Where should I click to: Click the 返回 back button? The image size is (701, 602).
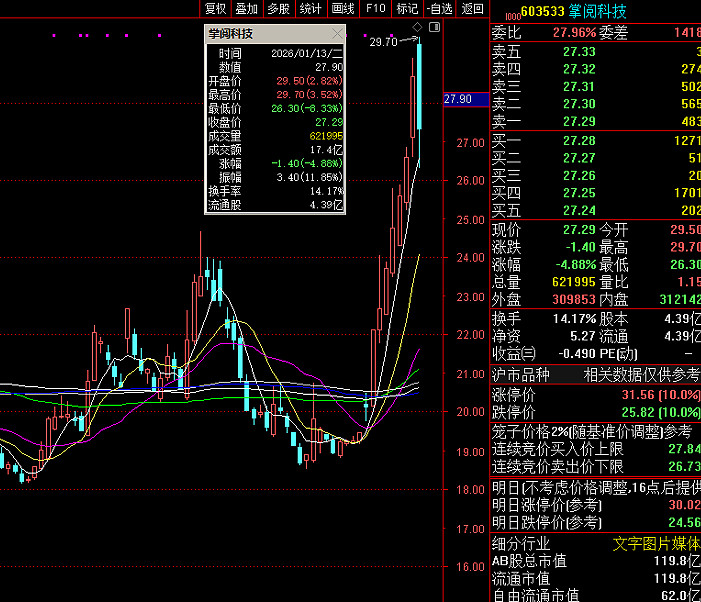pos(472,8)
